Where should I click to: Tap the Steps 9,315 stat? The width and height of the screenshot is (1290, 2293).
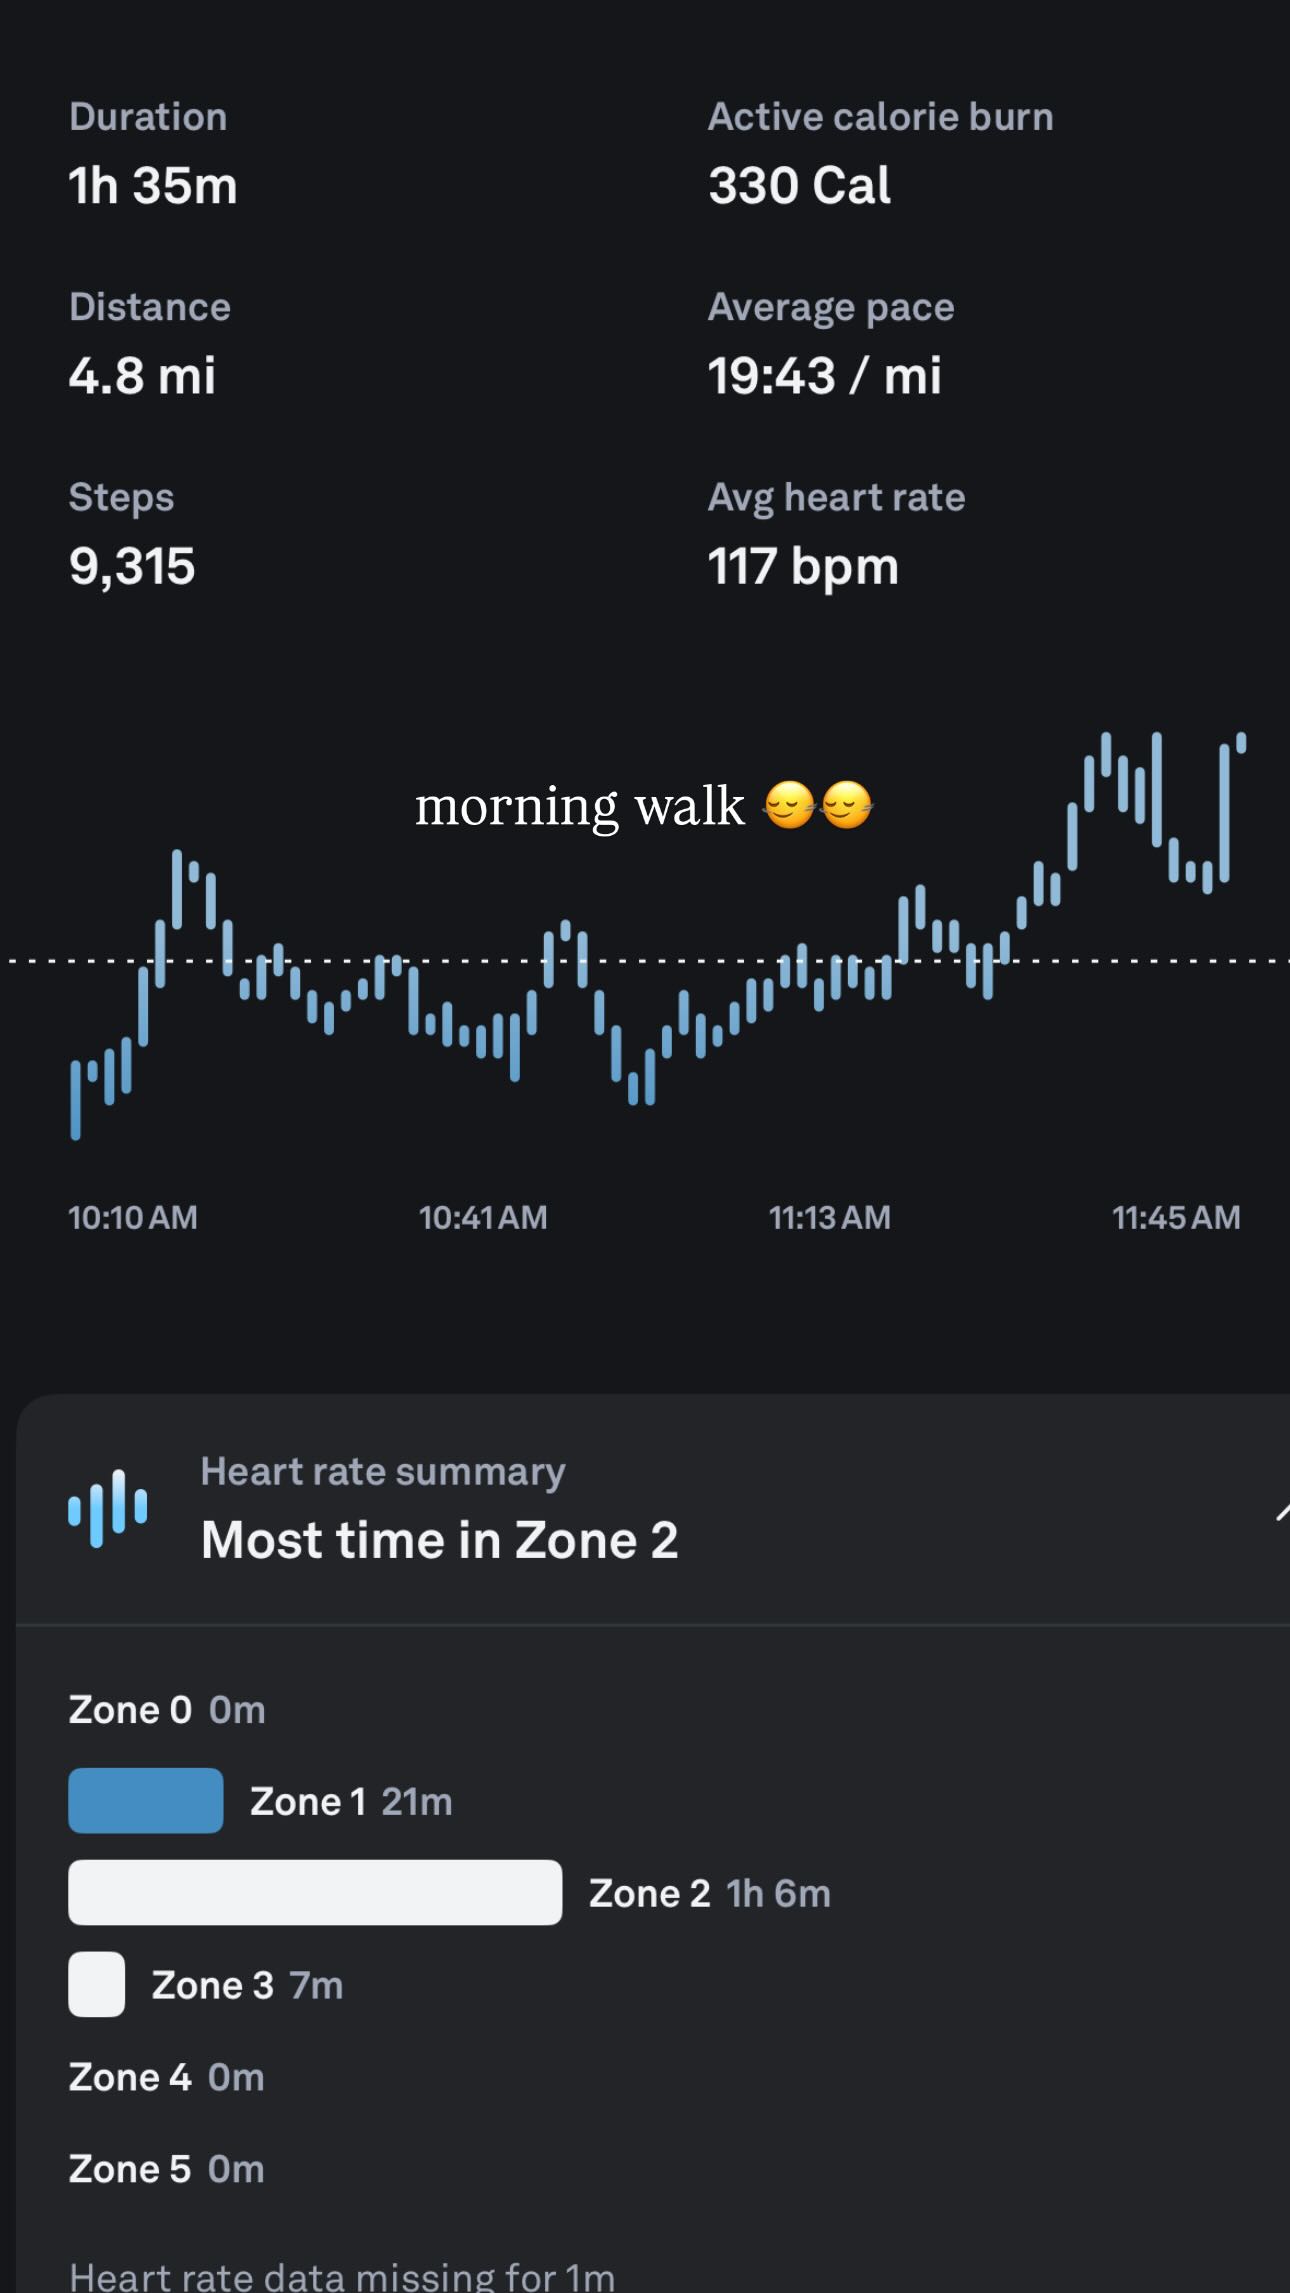point(132,566)
